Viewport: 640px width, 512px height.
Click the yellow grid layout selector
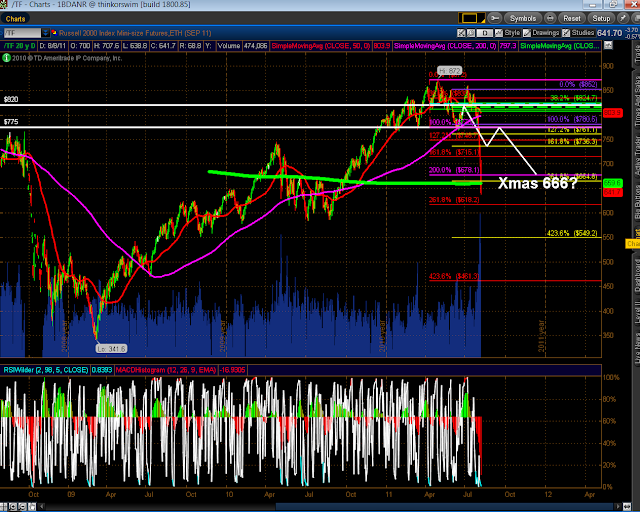click(x=470, y=18)
